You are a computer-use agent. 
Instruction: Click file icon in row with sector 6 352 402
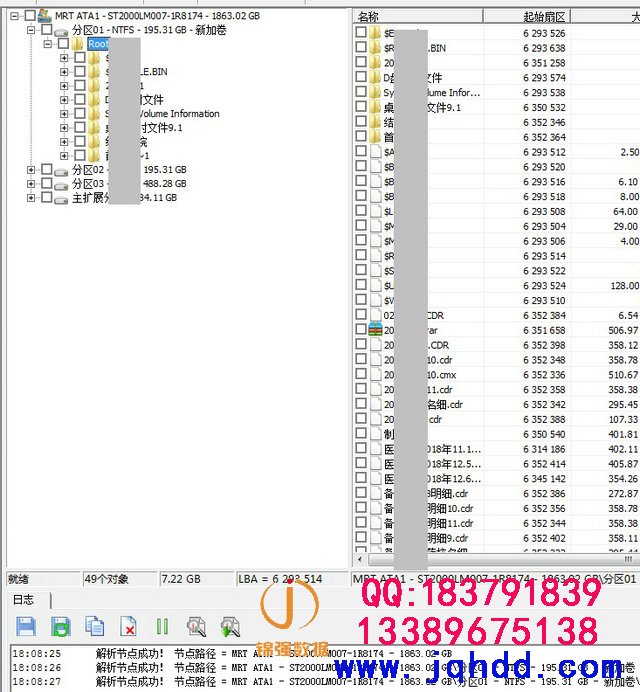pos(376,538)
